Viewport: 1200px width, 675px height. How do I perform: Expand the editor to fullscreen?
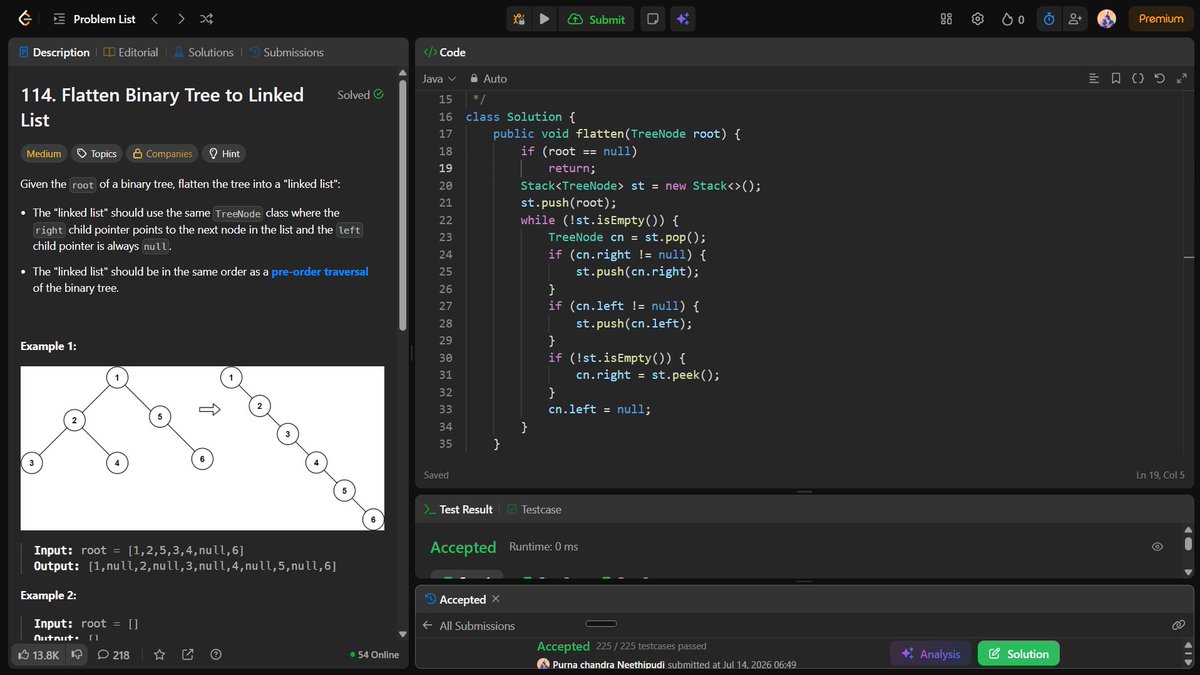[x=1183, y=78]
